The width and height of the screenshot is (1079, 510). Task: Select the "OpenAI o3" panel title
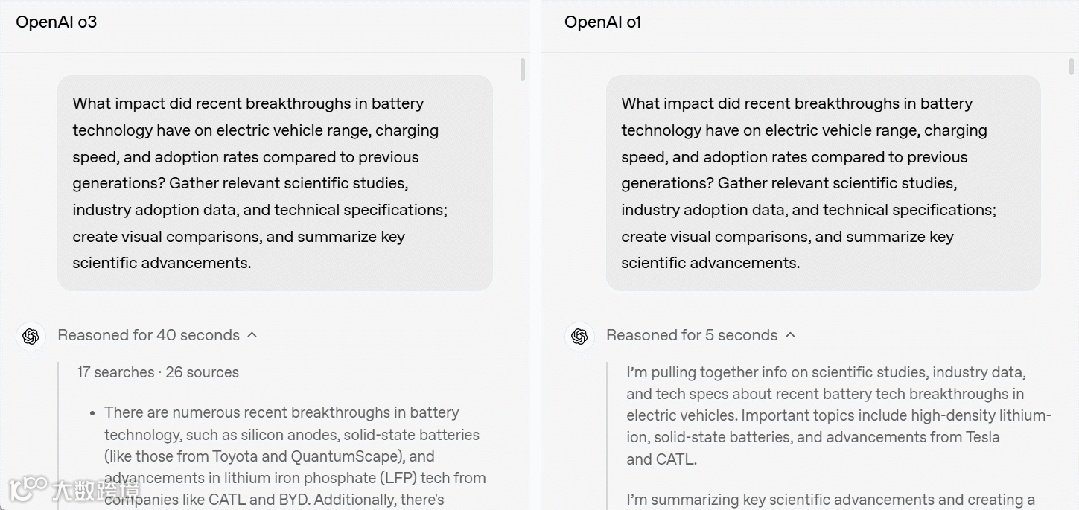click(x=56, y=22)
